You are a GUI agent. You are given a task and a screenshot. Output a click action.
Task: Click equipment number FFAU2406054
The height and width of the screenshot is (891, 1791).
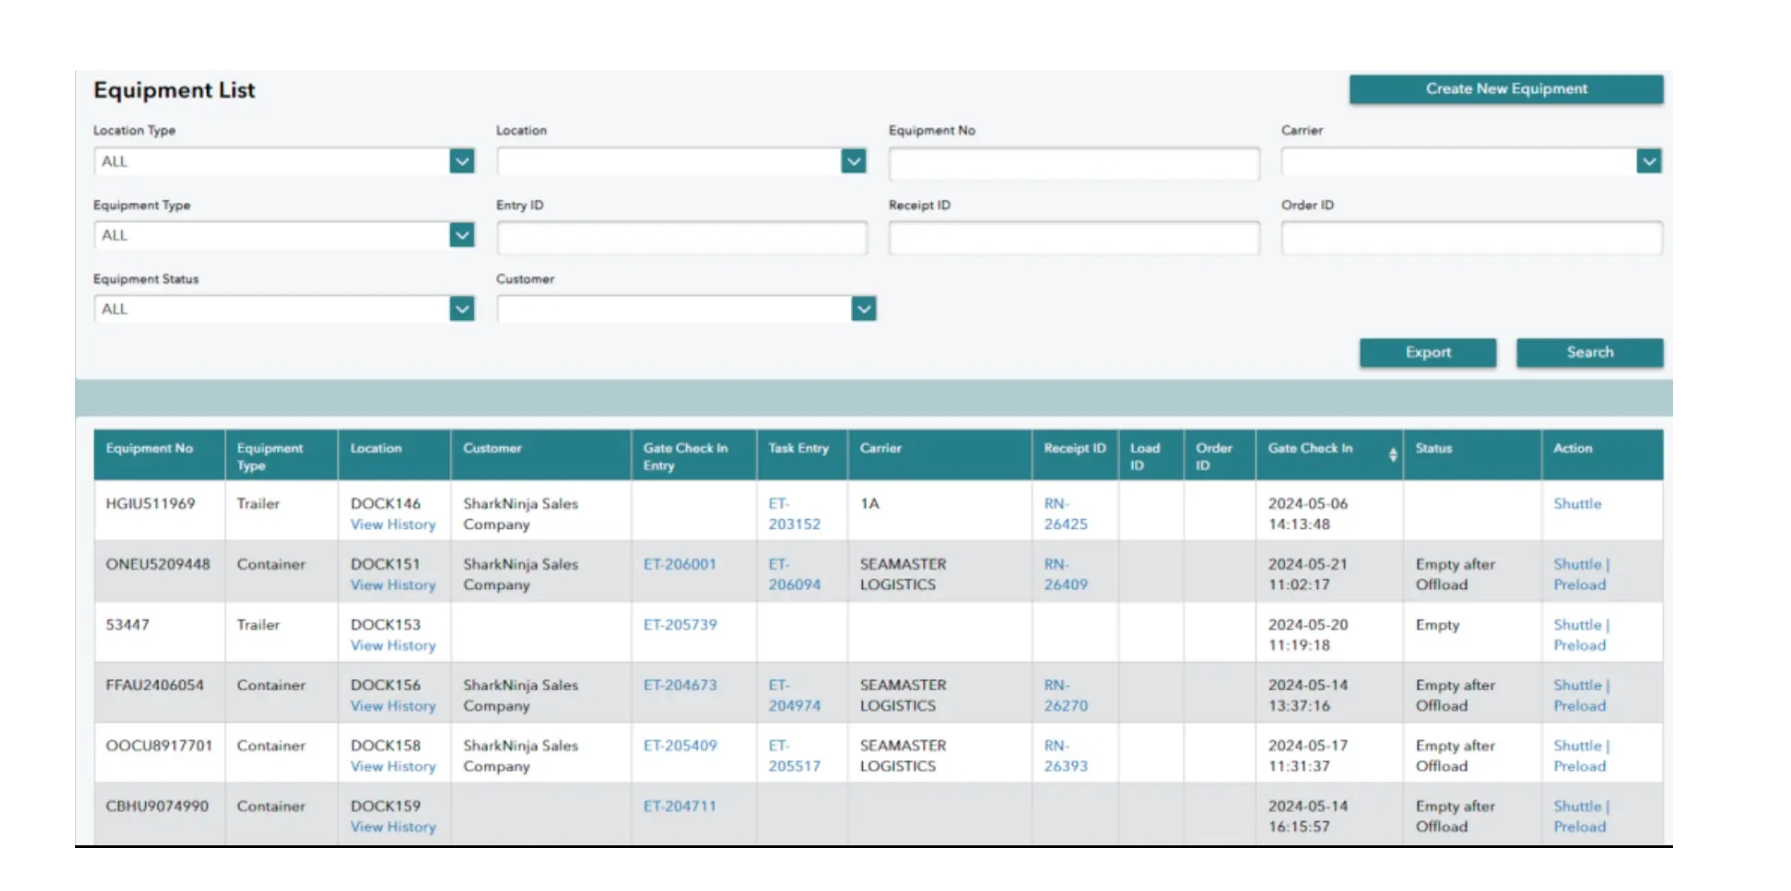155,685
